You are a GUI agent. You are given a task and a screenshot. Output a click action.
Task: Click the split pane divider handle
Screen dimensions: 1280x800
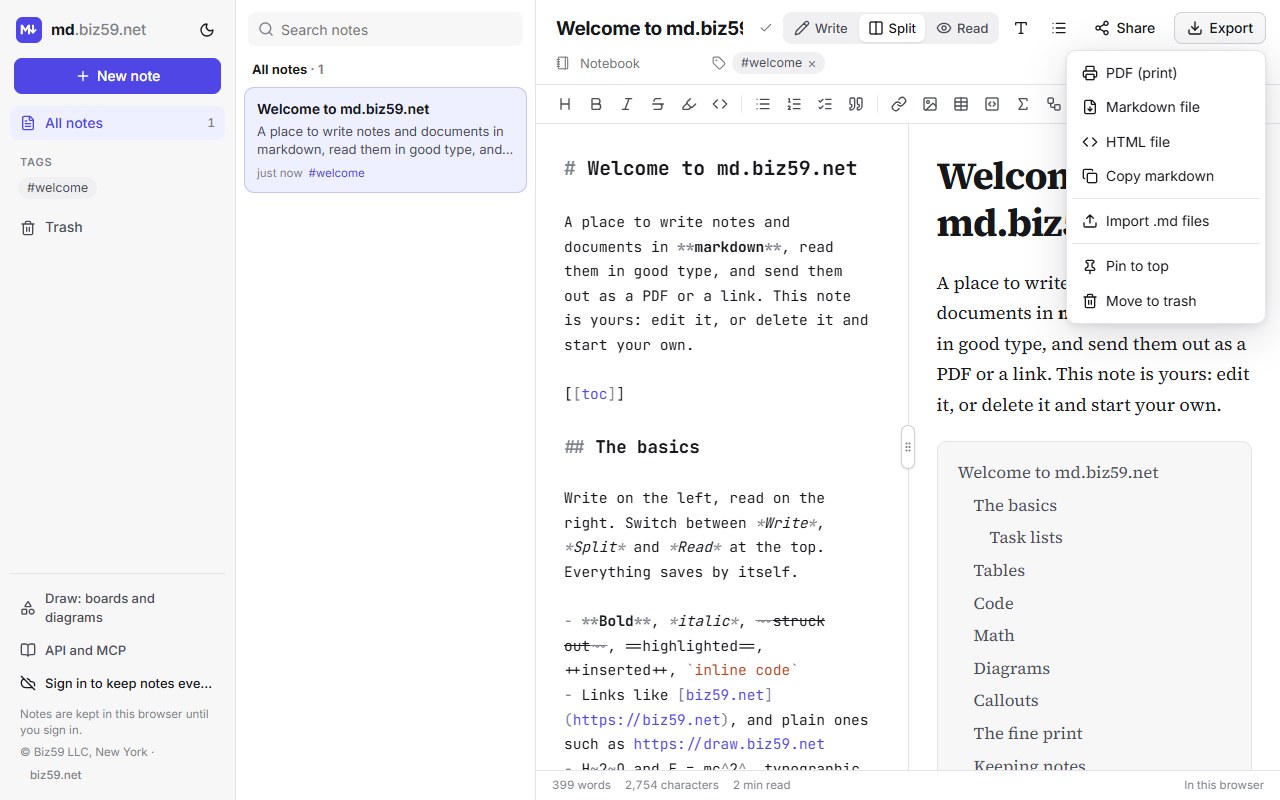pyautogui.click(x=908, y=447)
